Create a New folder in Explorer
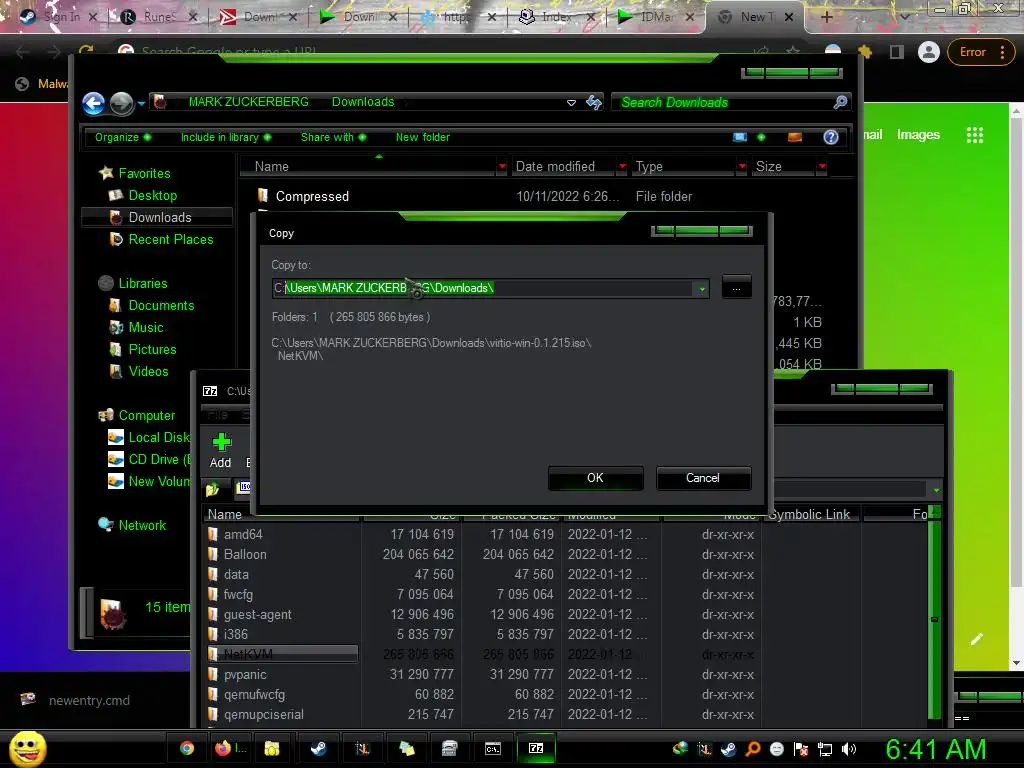The width and height of the screenshot is (1024, 768). [x=423, y=137]
